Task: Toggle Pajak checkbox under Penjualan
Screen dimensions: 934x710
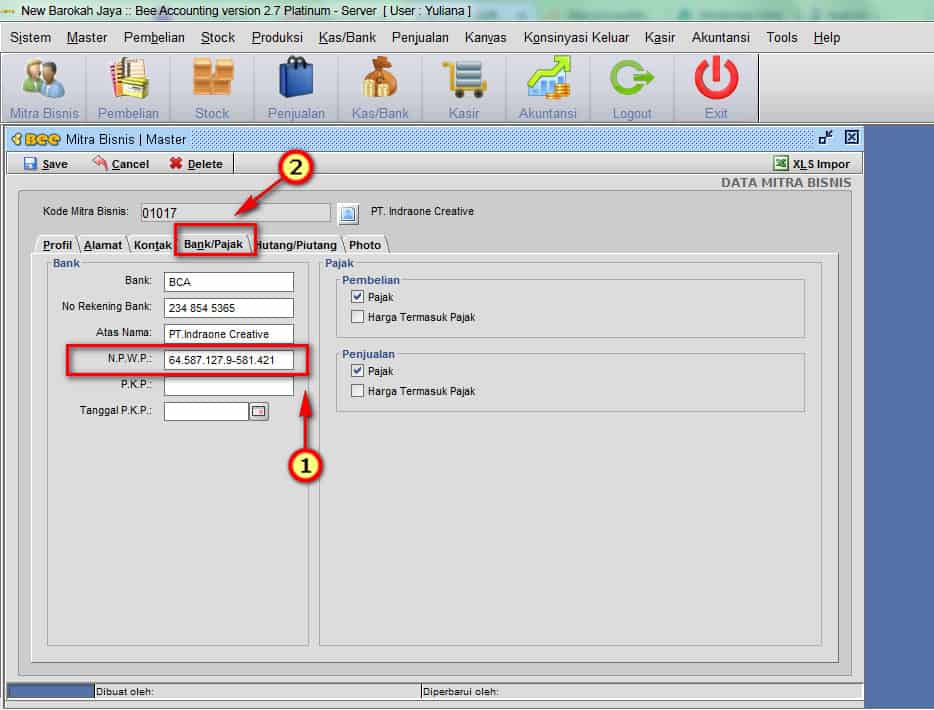Action: coord(357,371)
